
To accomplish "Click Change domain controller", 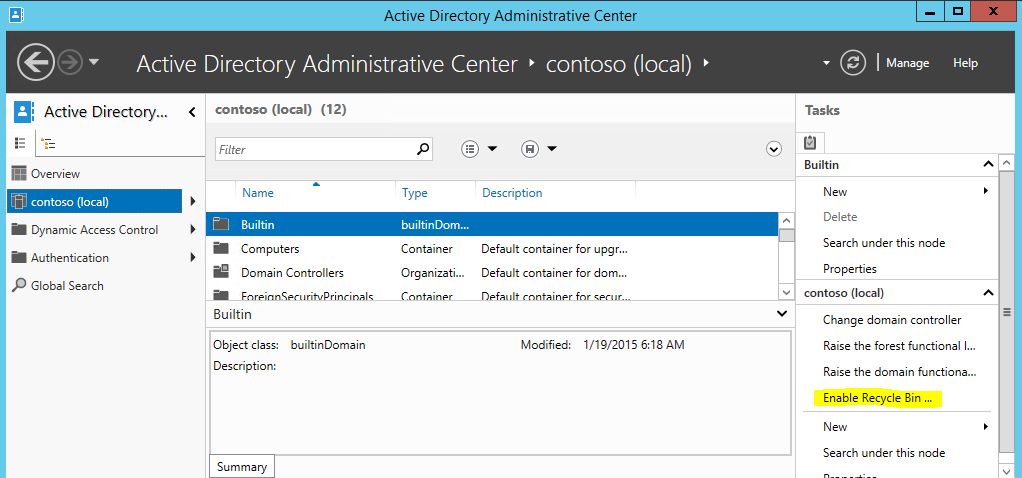I will pos(892,320).
